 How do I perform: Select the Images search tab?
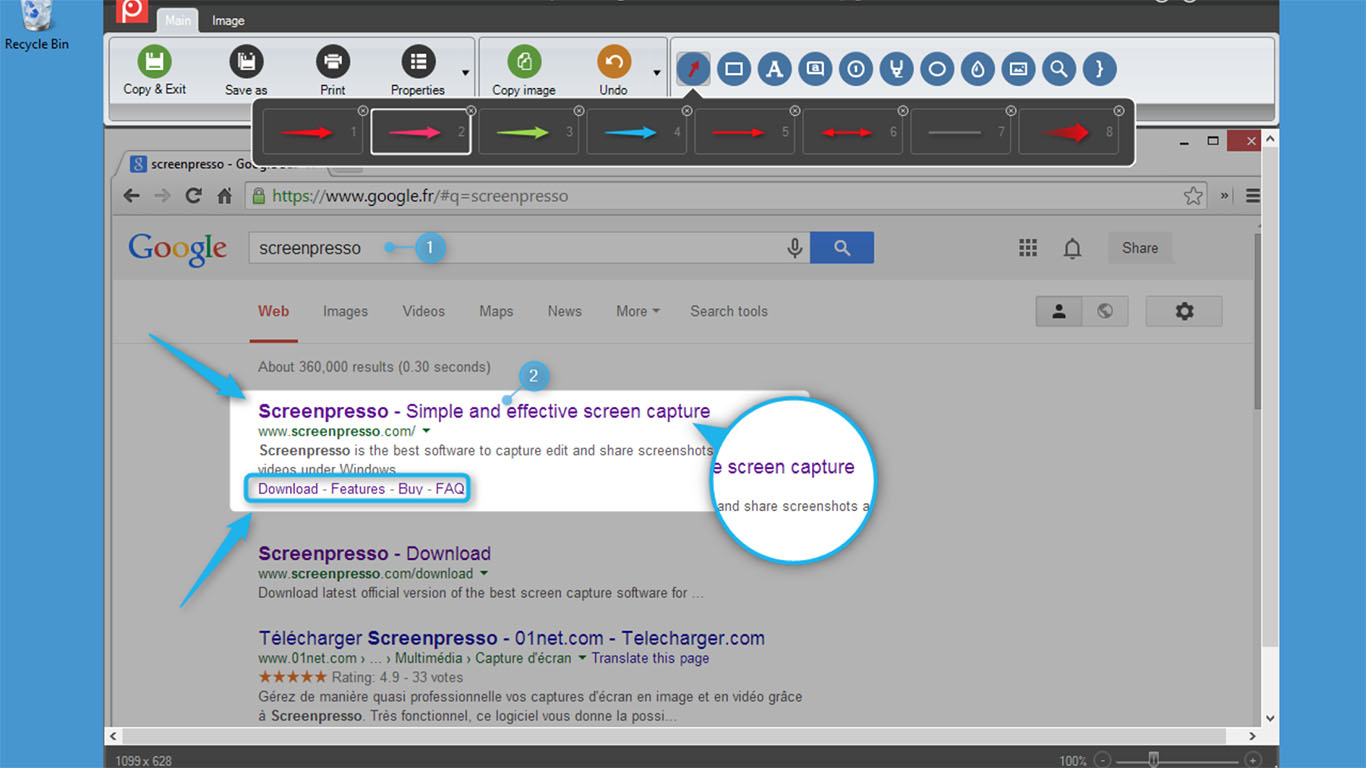345,311
